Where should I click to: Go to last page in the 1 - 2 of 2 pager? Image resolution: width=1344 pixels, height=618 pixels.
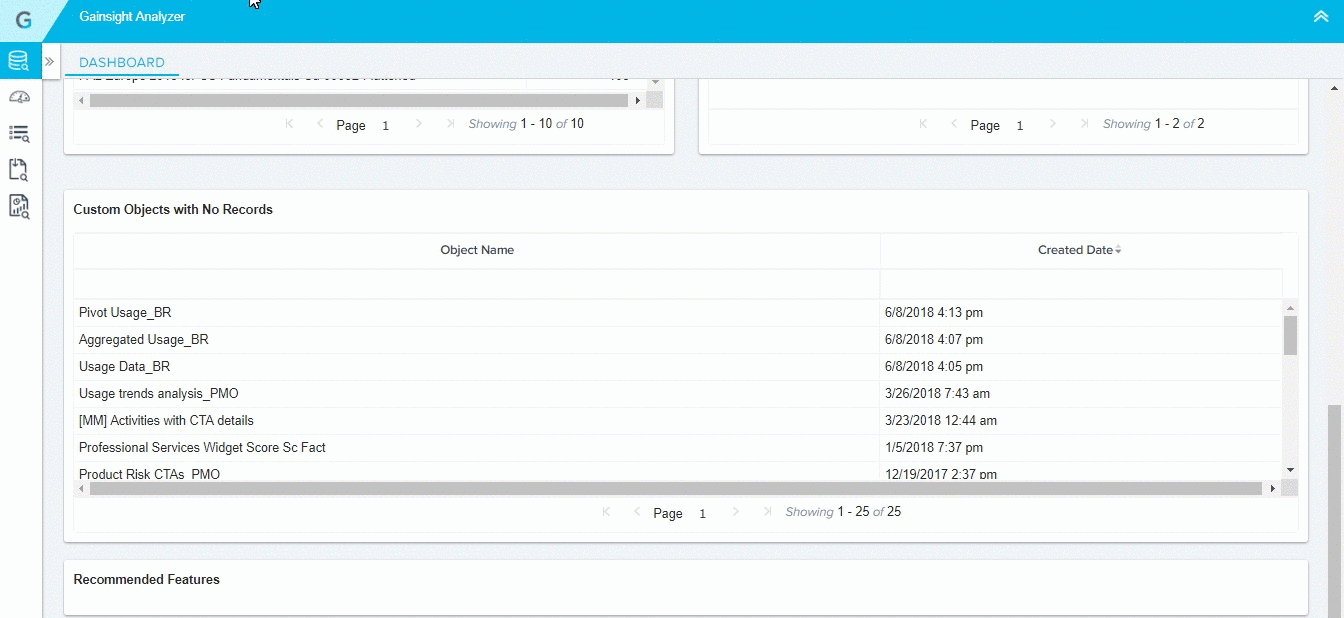tap(1084, 124)
